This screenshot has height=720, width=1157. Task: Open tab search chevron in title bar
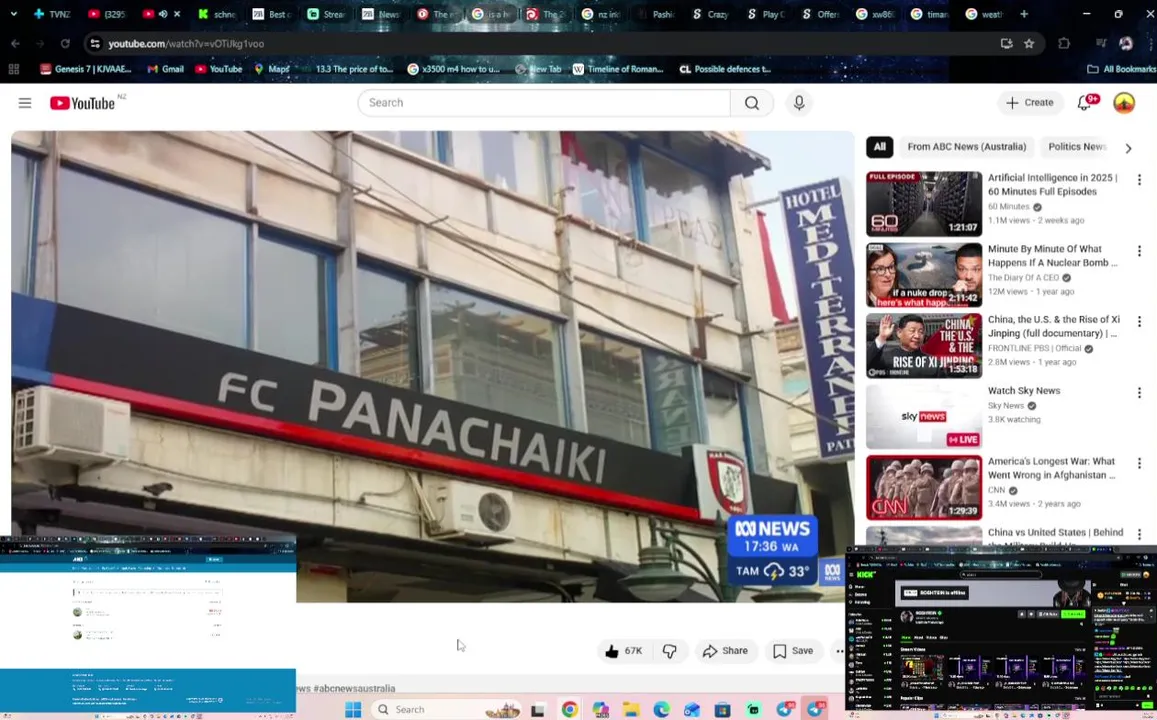pos(13,14)
